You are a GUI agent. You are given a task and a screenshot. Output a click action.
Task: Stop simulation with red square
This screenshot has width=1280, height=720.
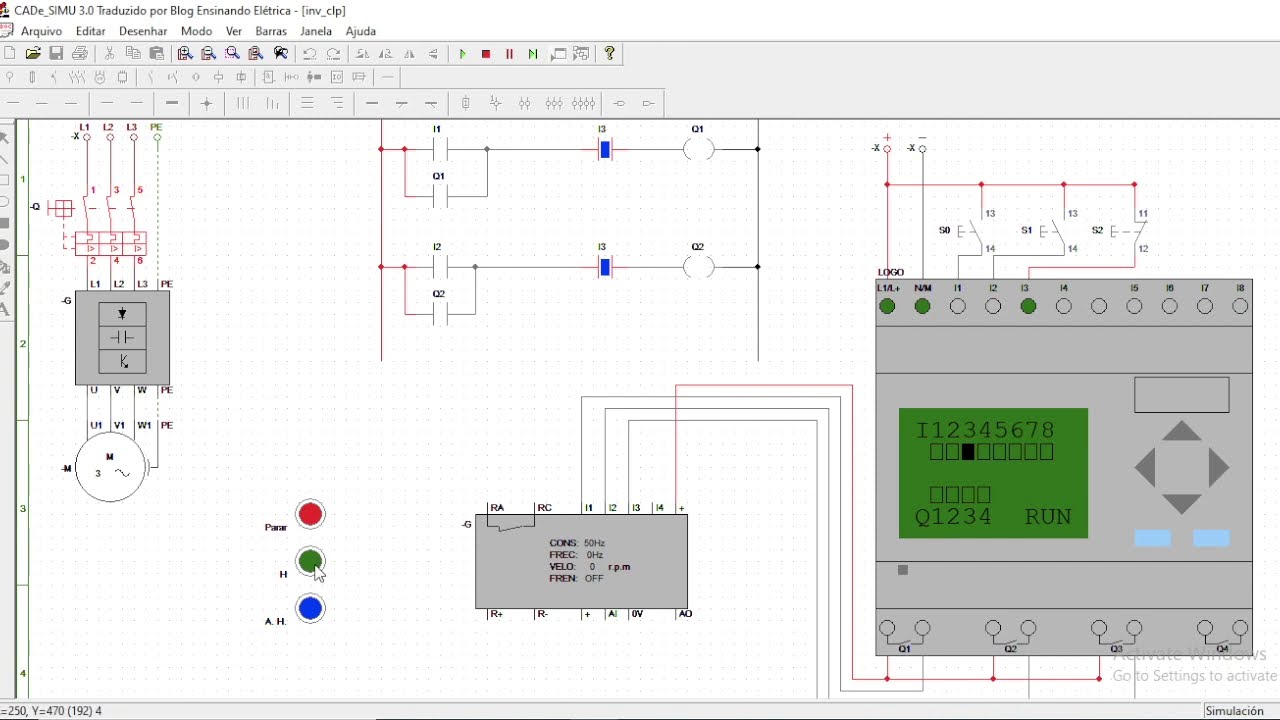(x=486, y=54)
